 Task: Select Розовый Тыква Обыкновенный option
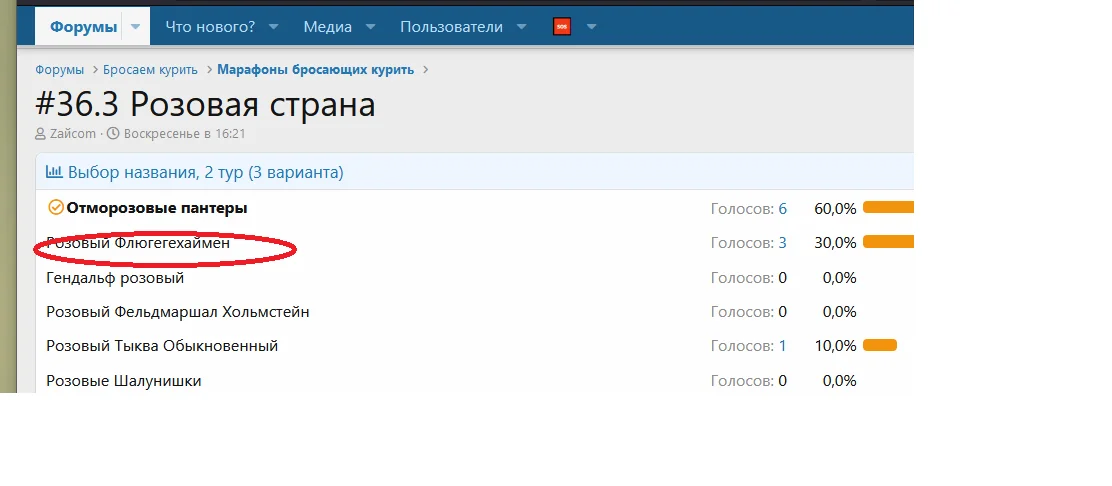[162, 346]
